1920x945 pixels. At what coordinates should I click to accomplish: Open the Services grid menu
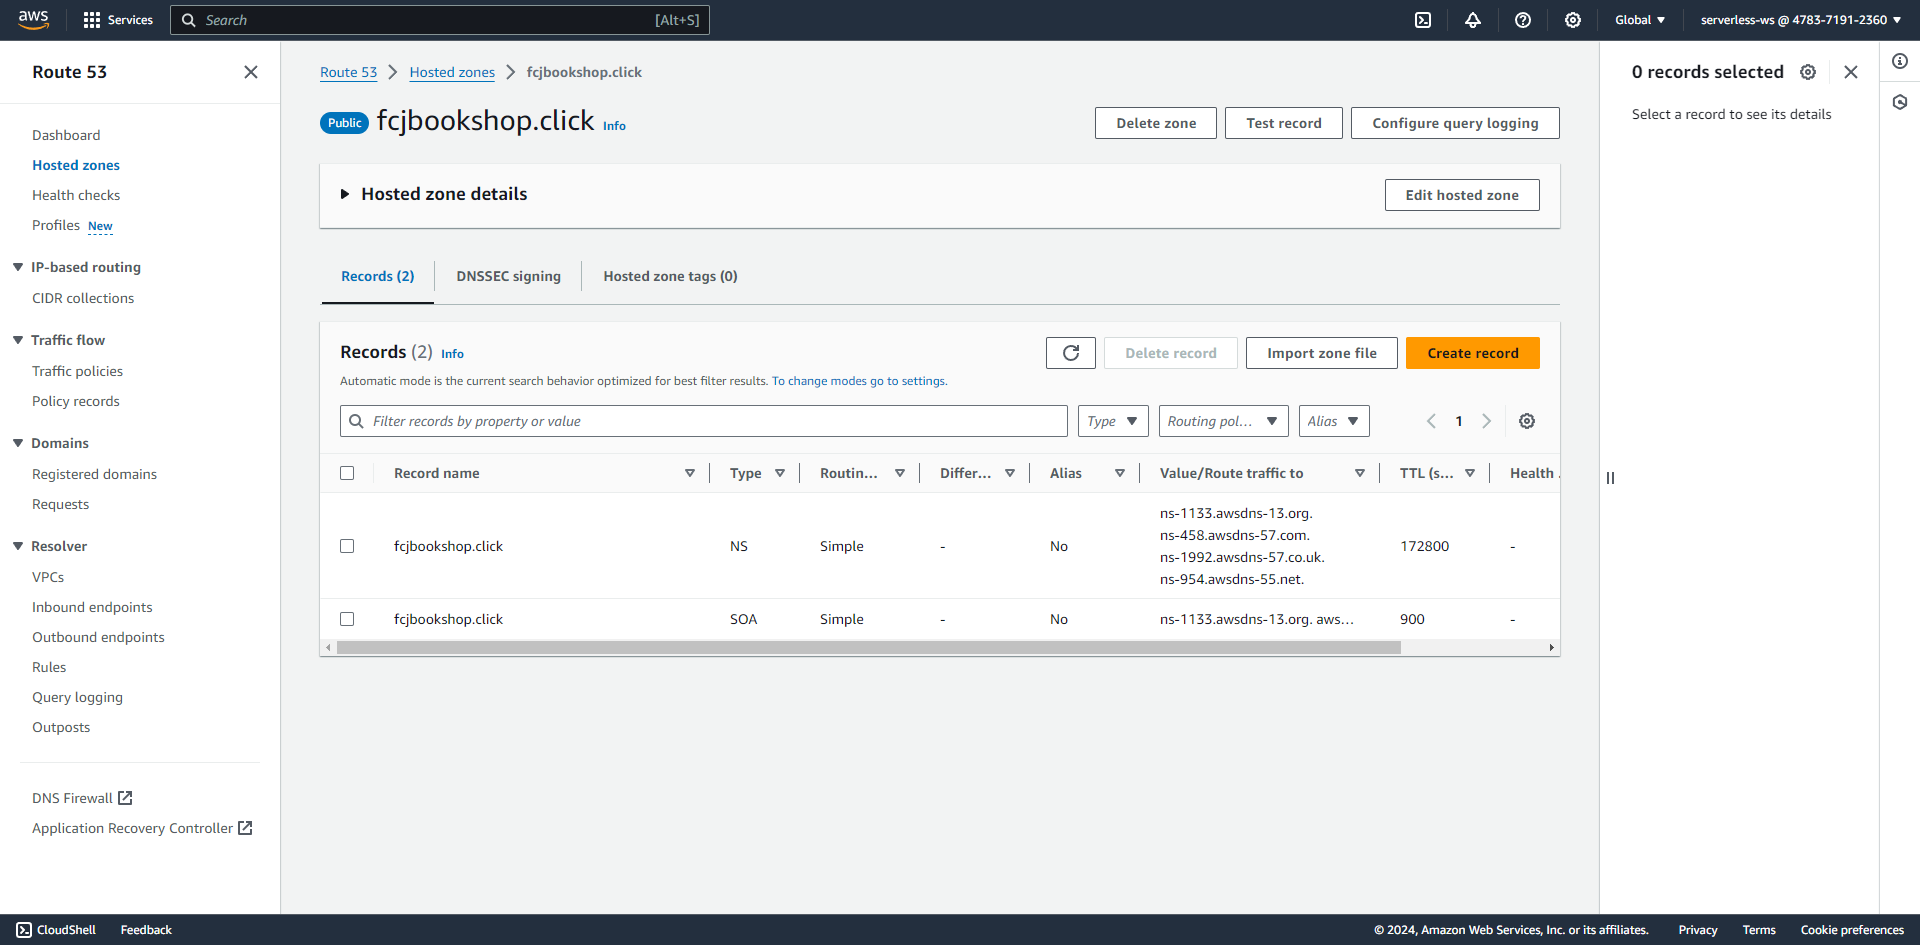tap(118, 20)
